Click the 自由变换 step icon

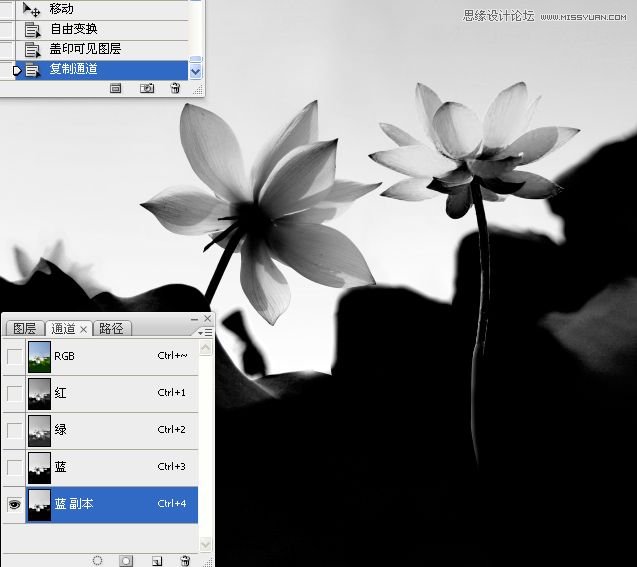(x=32, y=30)
